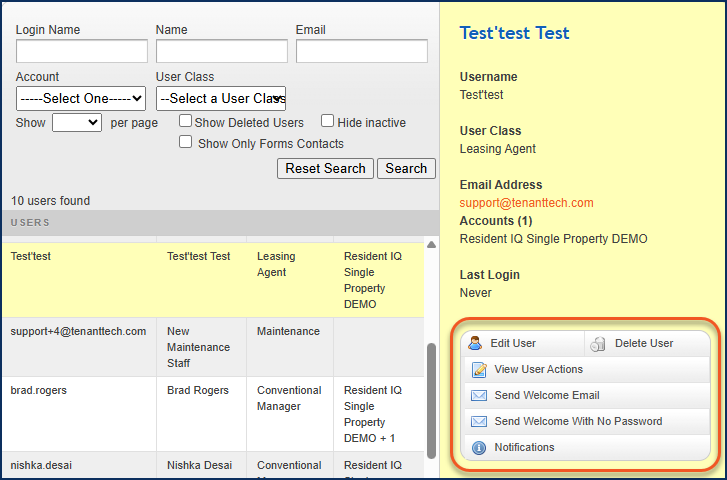Click the Edit User person icon
This screenshot has height=480, width=727.
475,343
